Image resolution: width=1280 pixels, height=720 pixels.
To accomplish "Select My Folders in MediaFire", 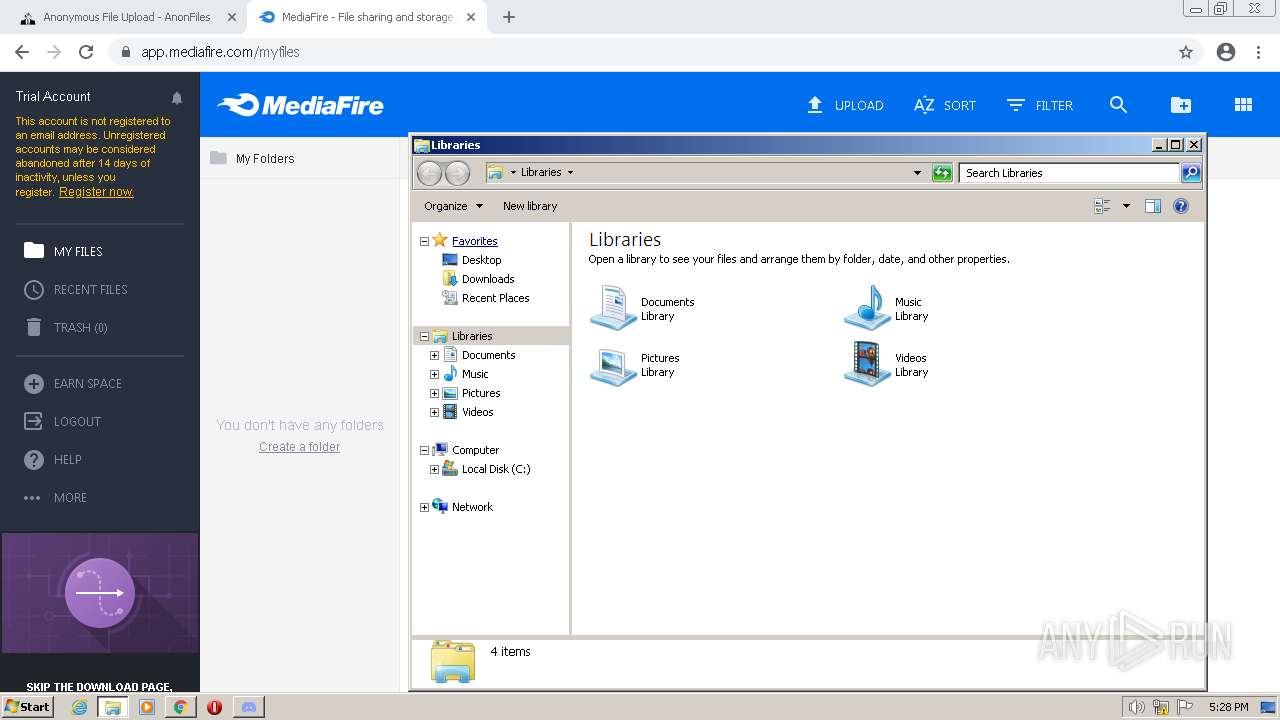I will click(x=252, y=158).
